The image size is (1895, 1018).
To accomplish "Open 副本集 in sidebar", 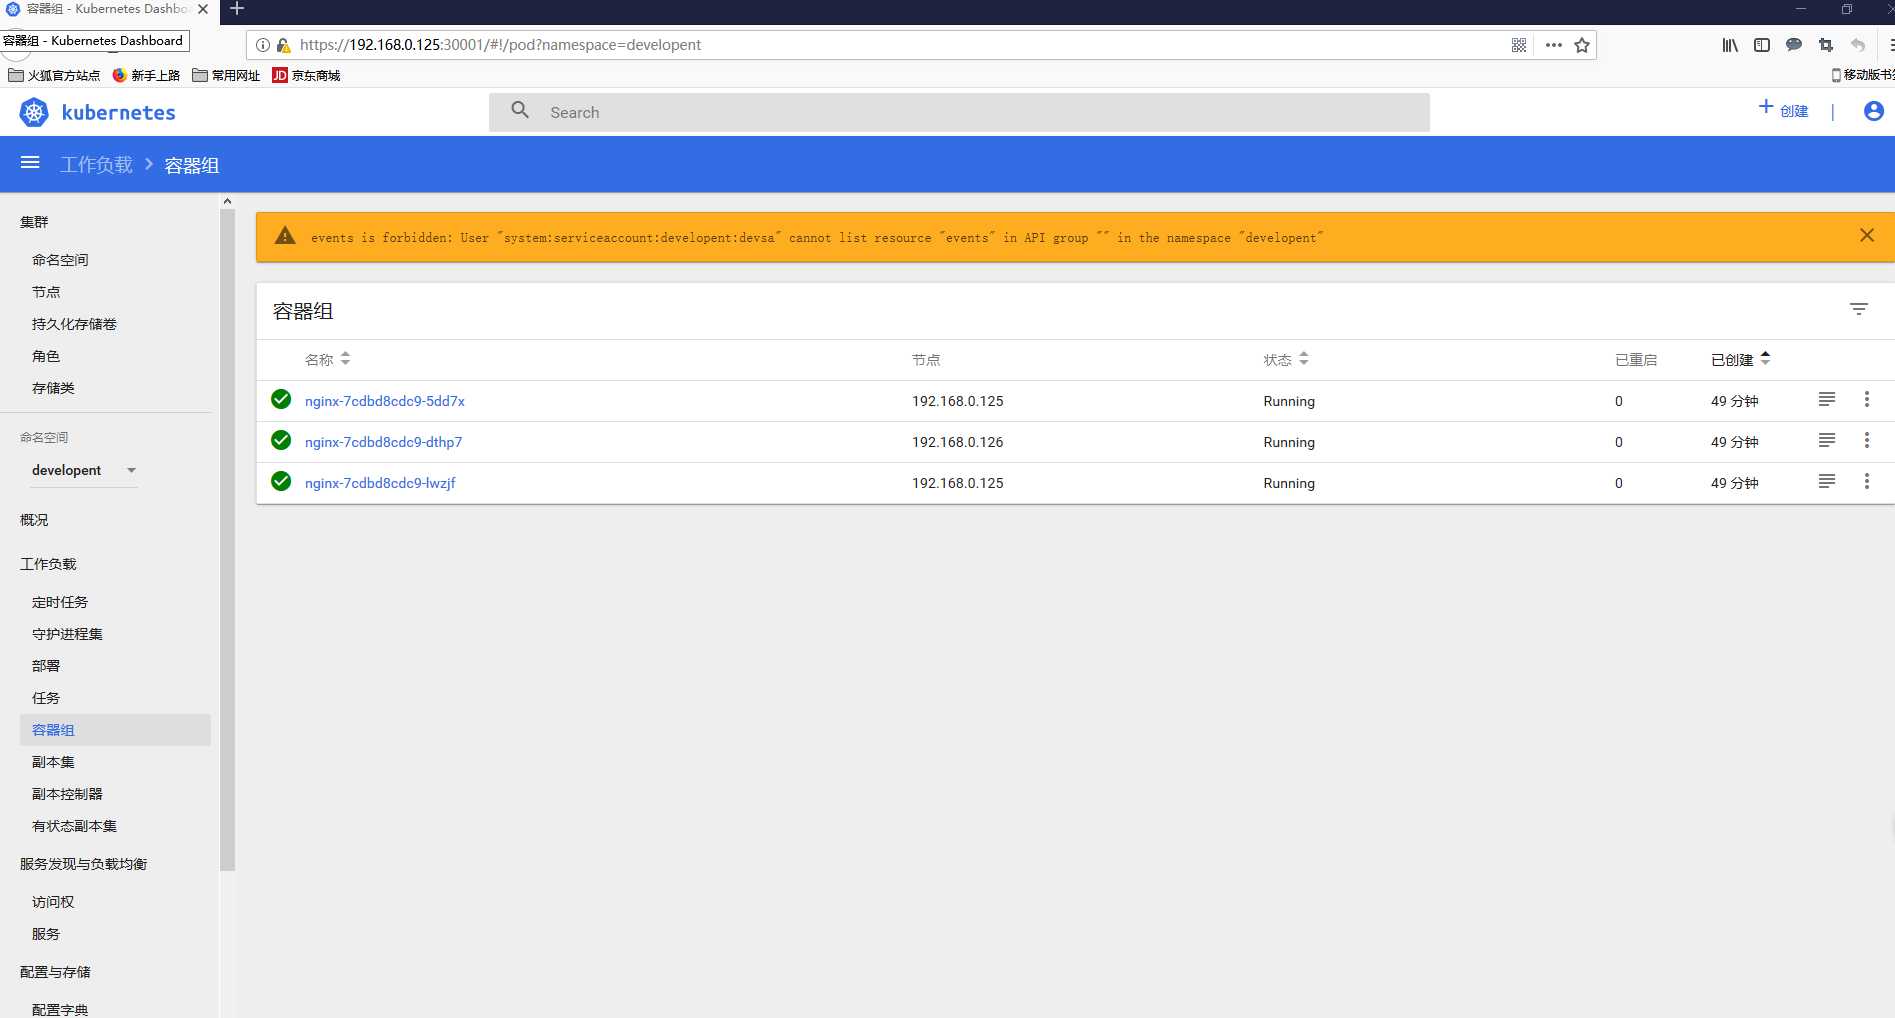I will (x=53, y=762).
